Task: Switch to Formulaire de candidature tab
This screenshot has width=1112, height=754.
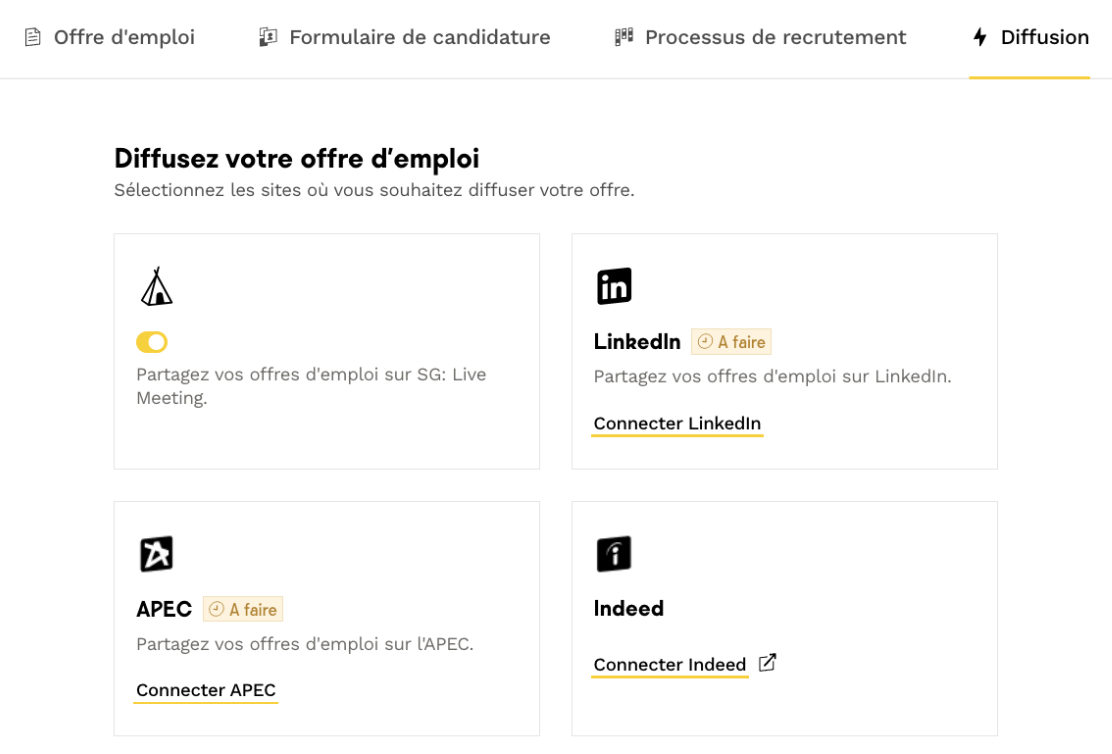Action: click(404, 37)
